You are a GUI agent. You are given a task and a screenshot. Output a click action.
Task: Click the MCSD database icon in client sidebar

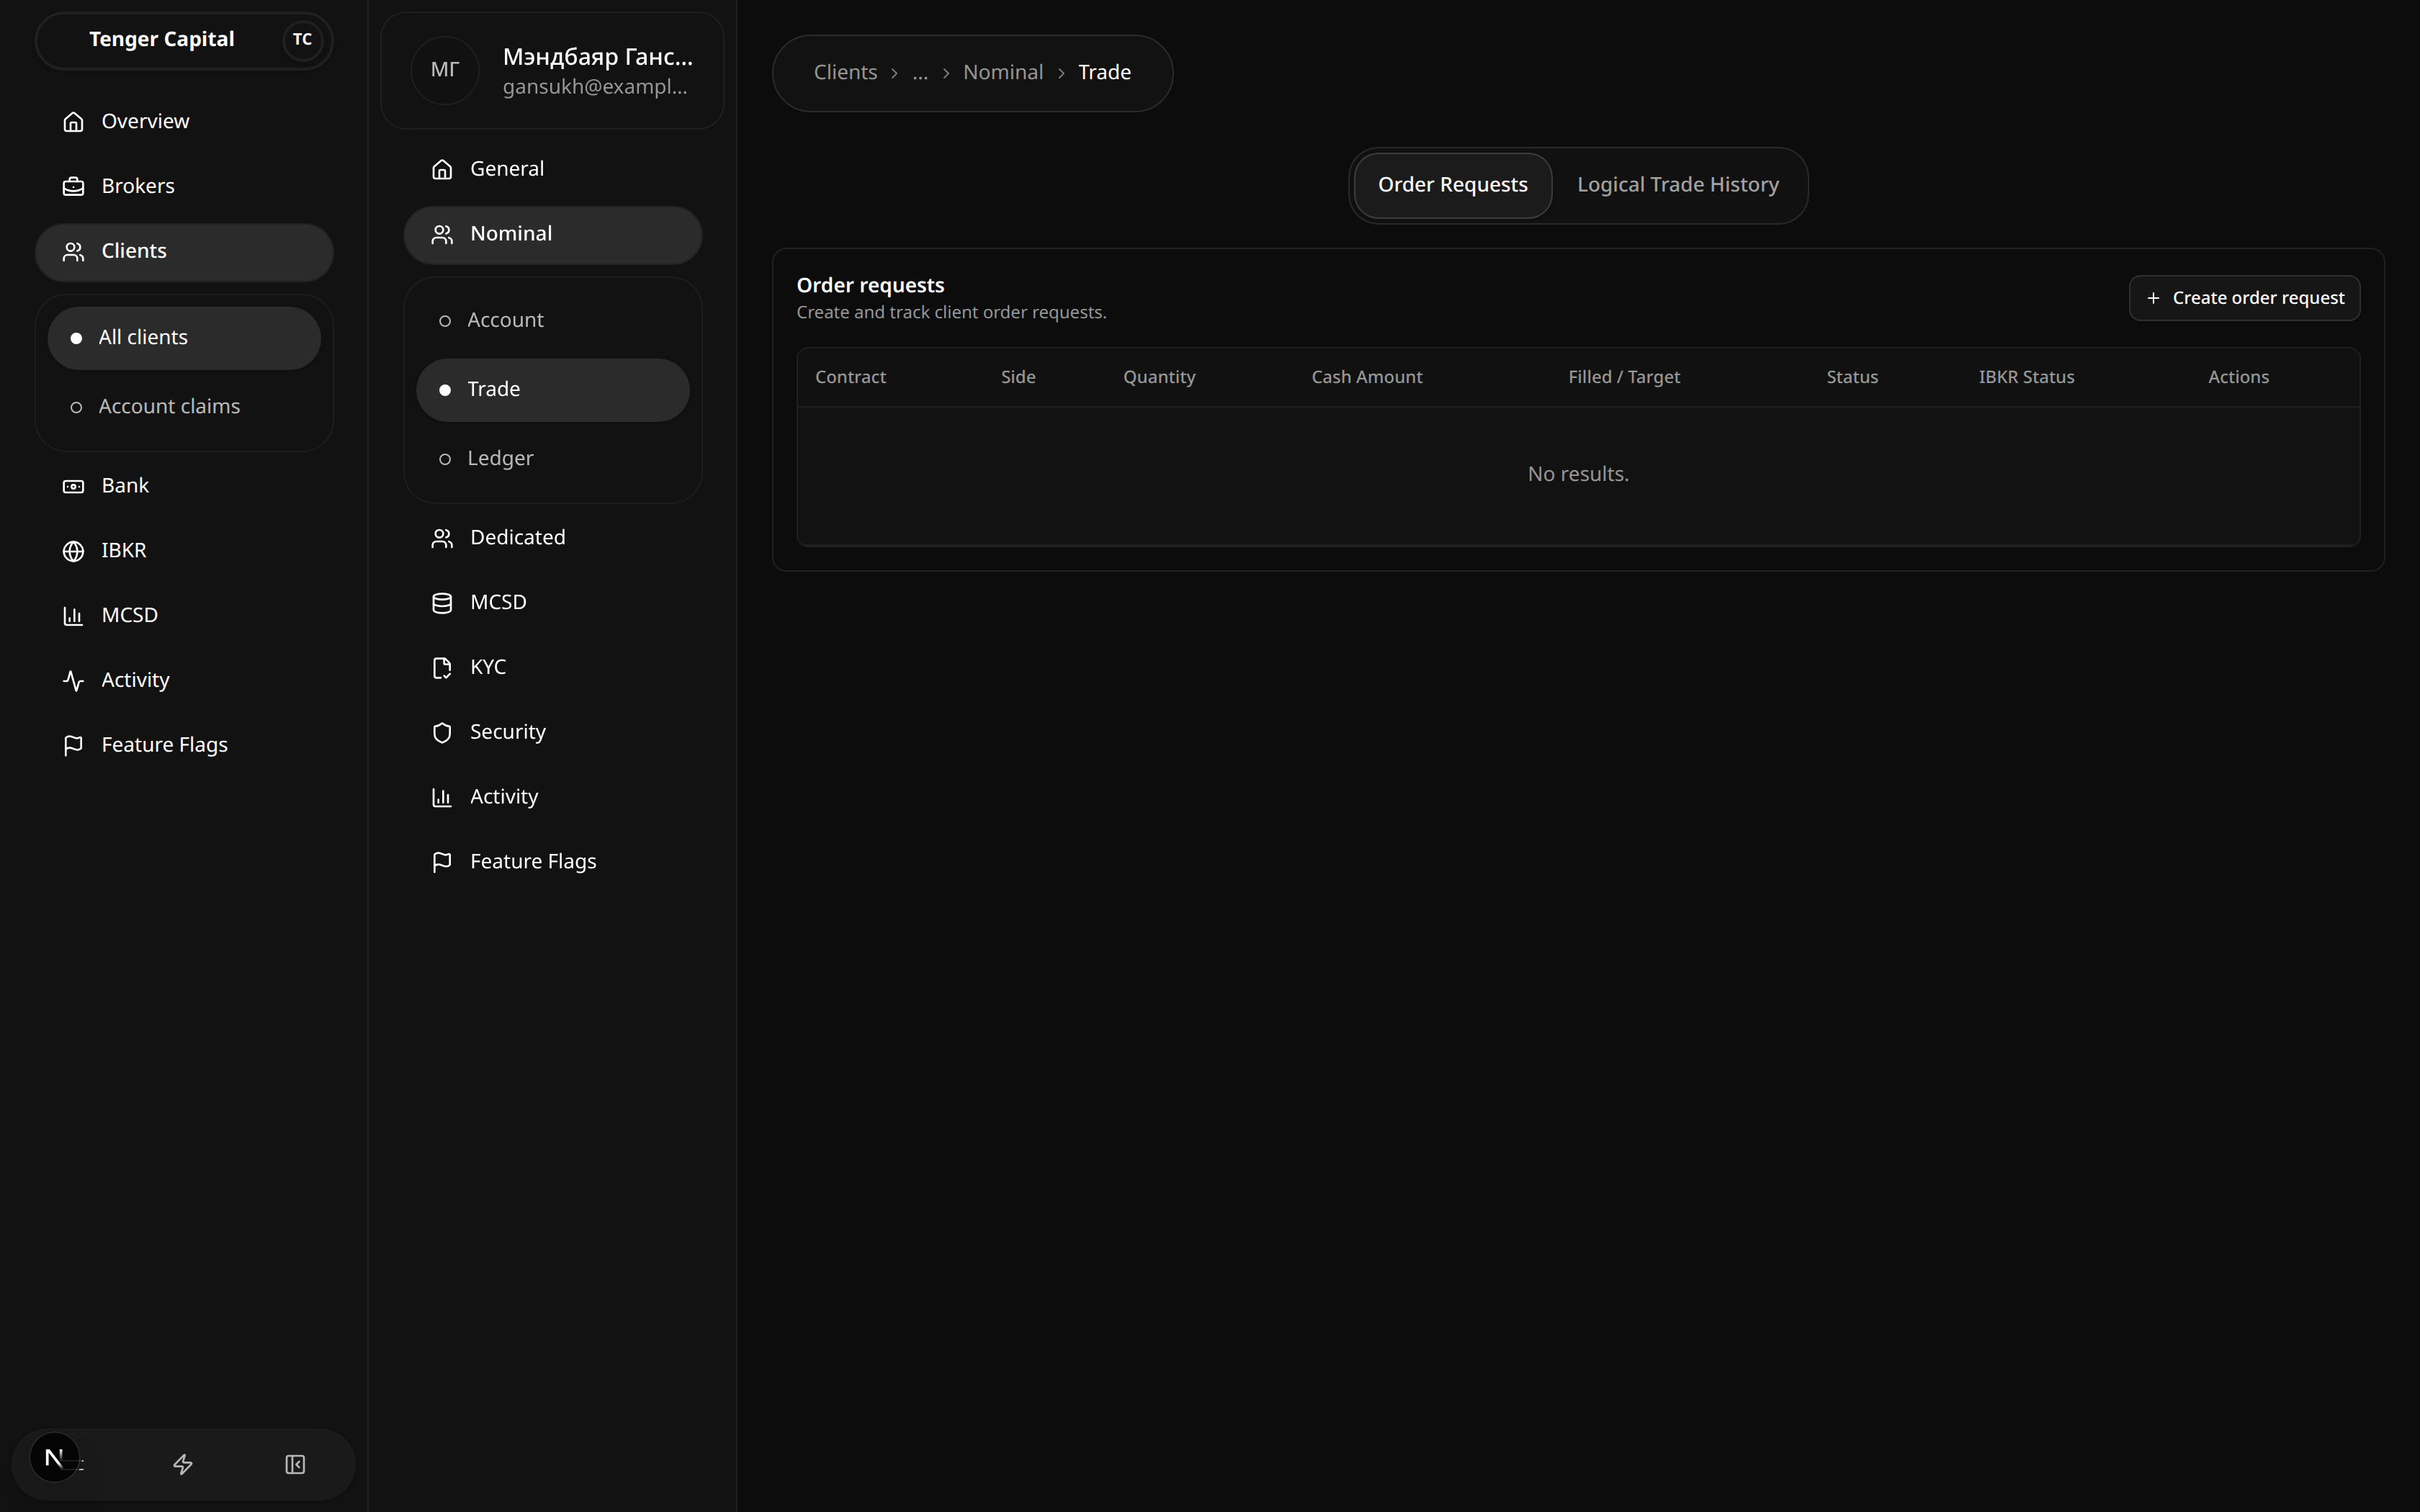click(442, 603)
